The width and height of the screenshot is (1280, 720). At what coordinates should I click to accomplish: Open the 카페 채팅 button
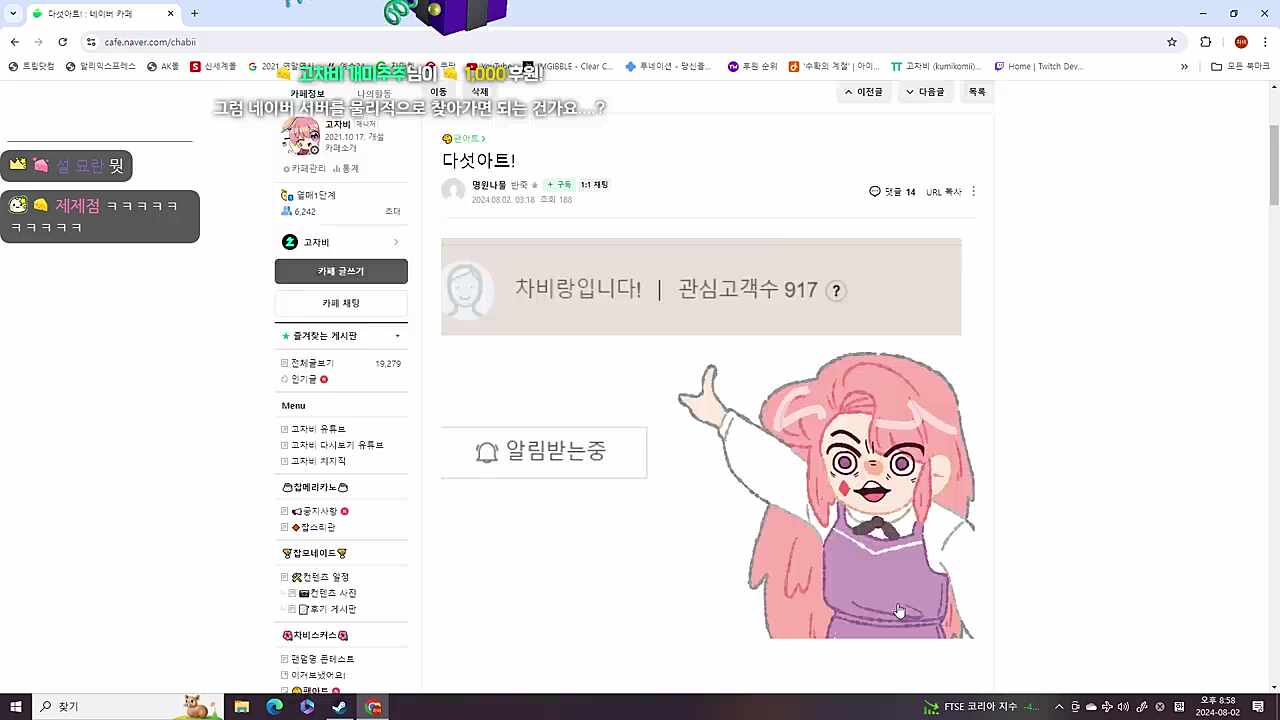pos(341,303)
